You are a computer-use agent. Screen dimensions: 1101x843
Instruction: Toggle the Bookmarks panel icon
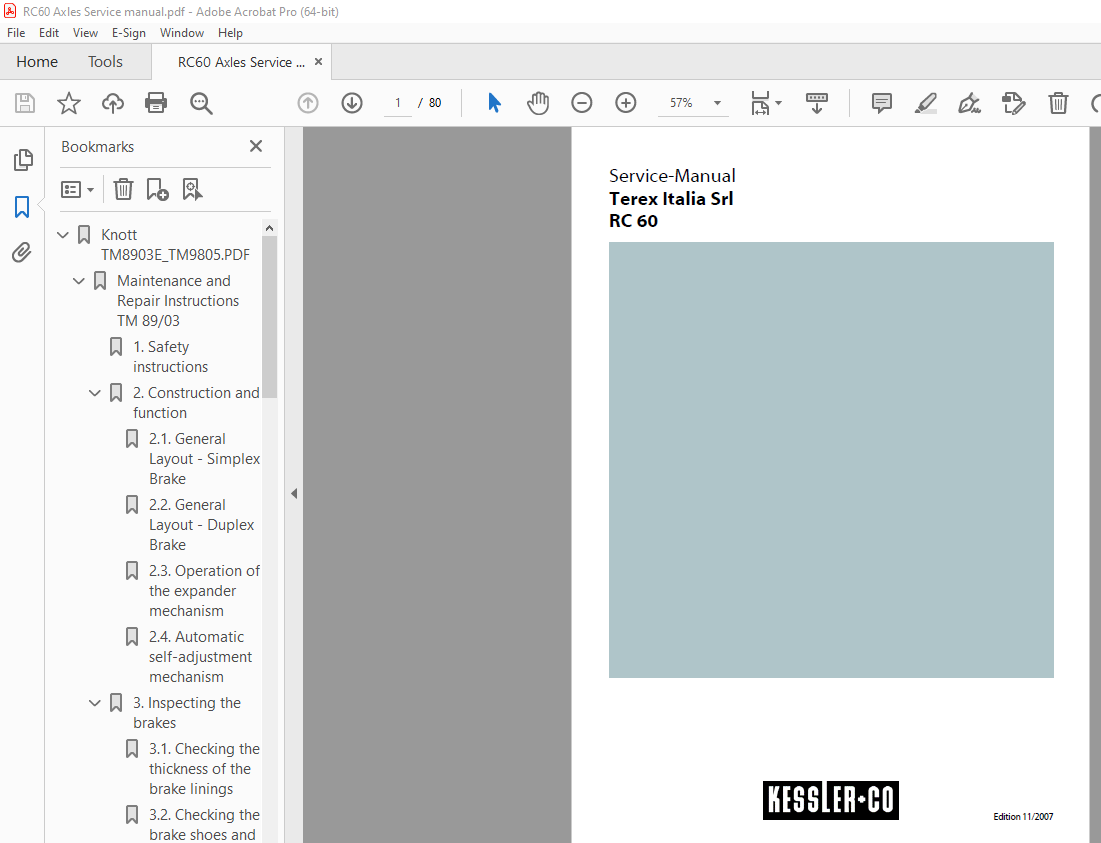tap(22, 207)
